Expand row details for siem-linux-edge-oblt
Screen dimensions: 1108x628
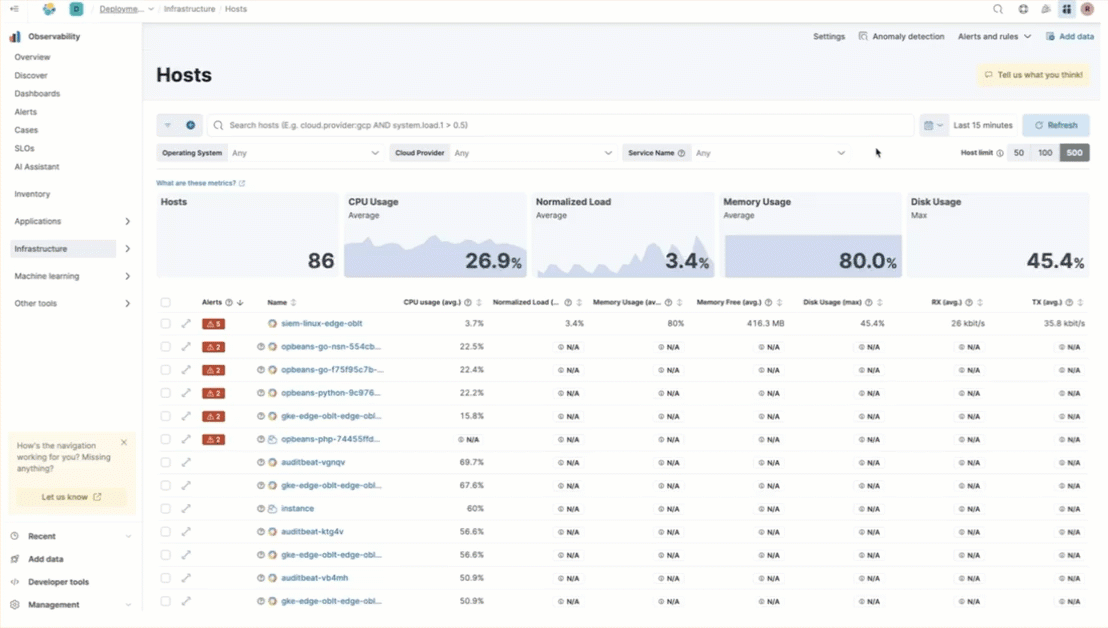point(186,324)
